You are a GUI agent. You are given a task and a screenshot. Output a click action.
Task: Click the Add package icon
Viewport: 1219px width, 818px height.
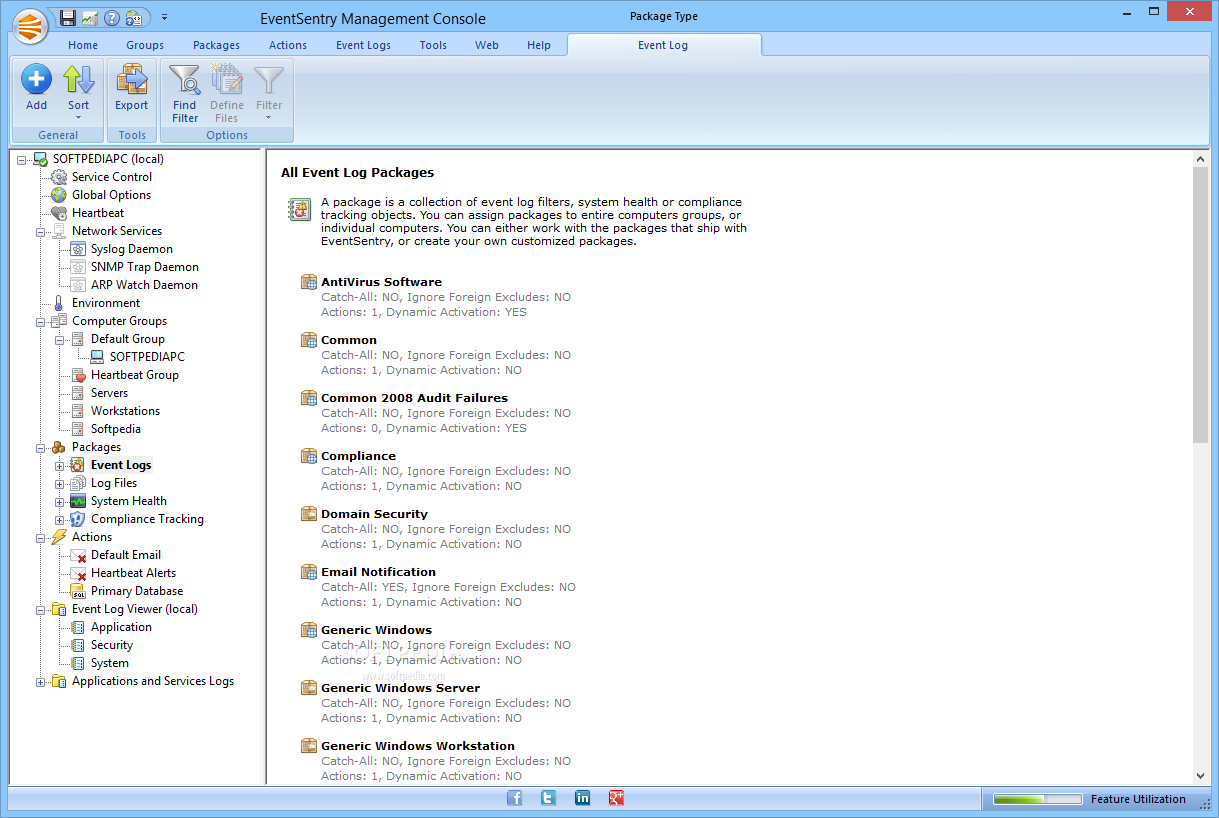pos(36,79)
